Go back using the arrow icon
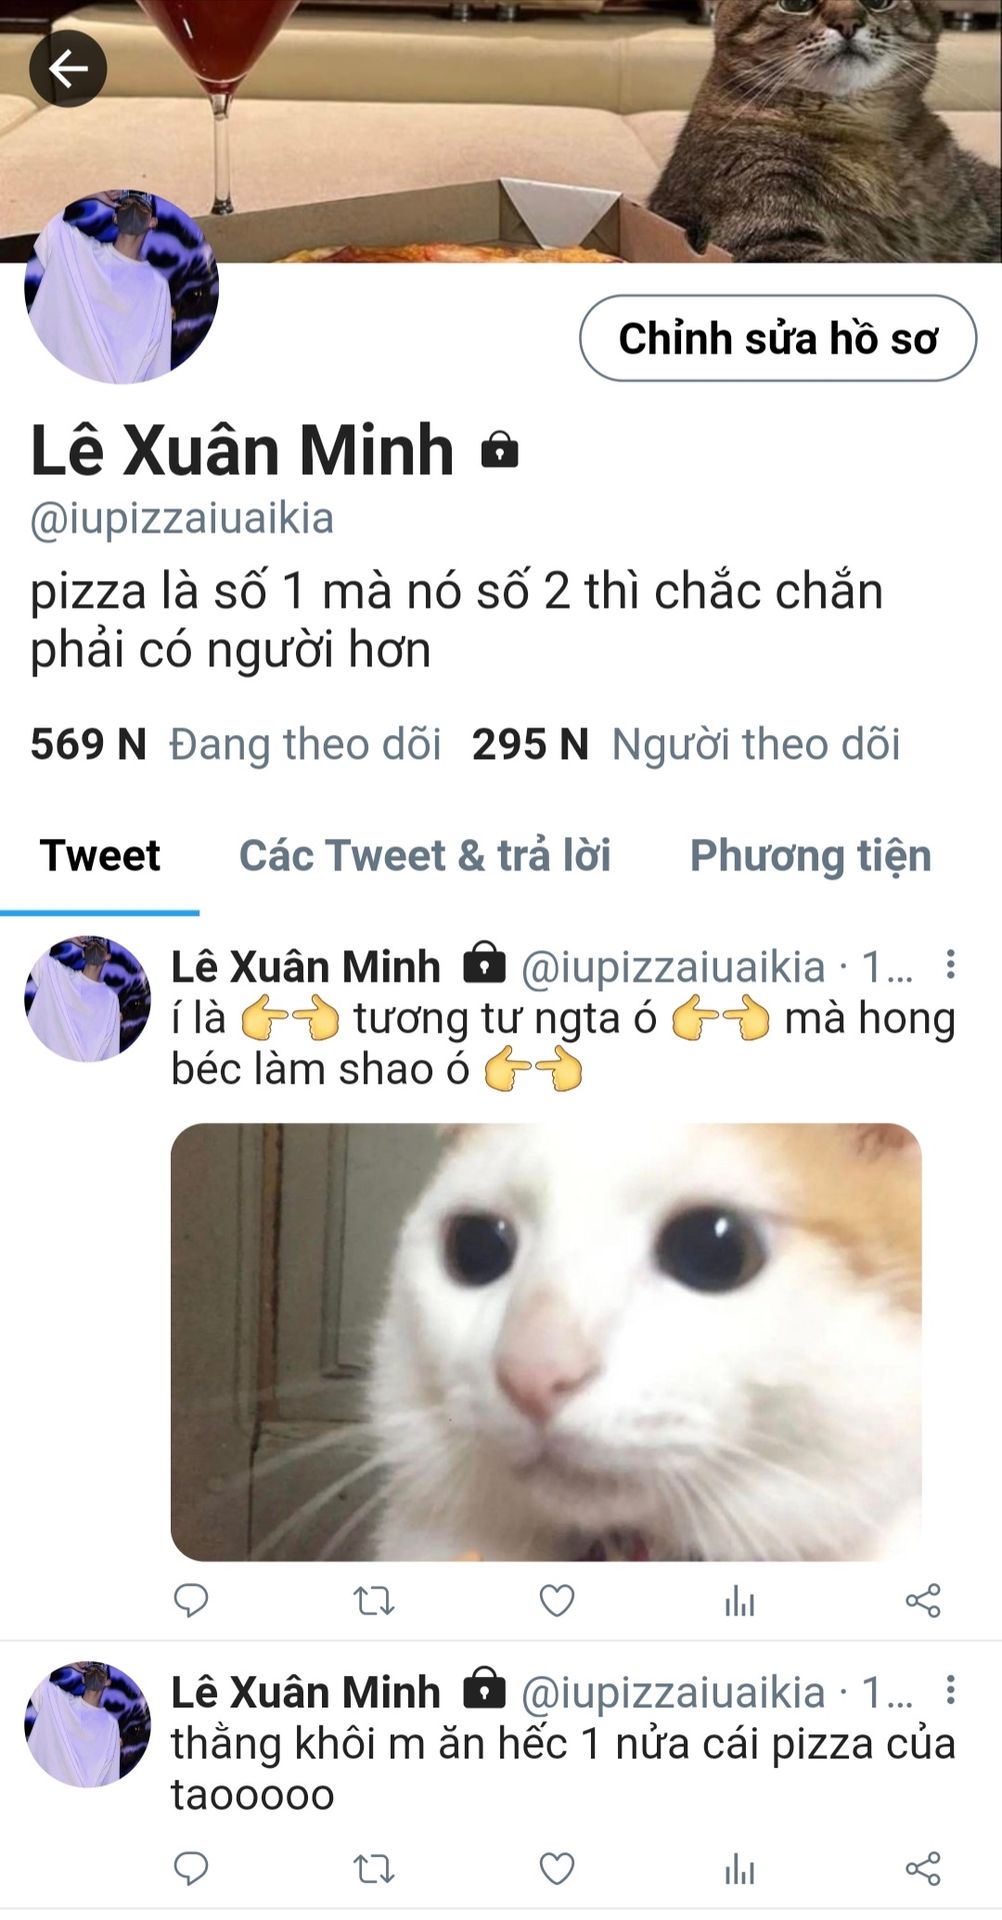This screenshot has height=1920, width=1002. point(68,69)
